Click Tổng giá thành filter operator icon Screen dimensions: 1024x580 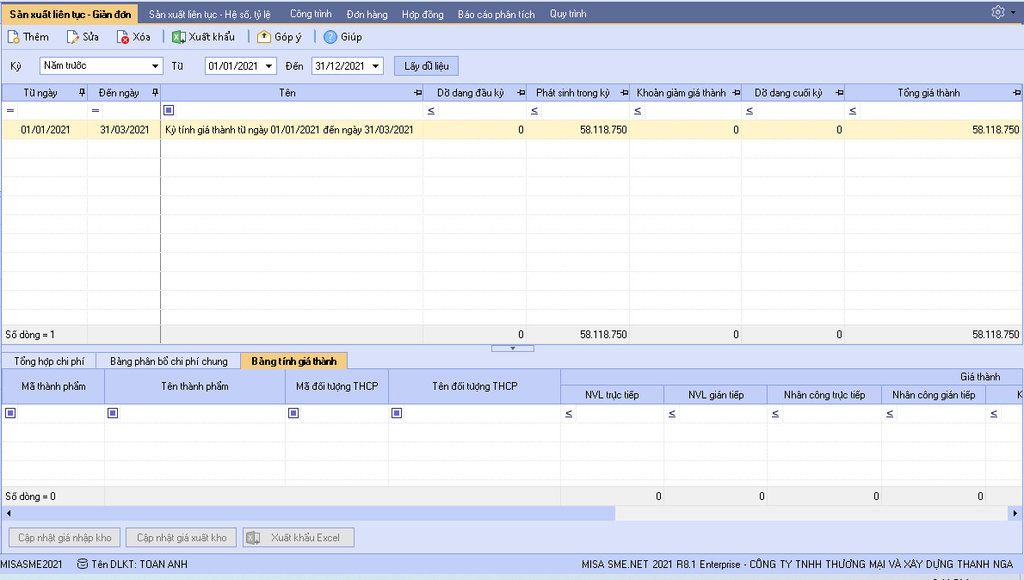pos(853,111)
